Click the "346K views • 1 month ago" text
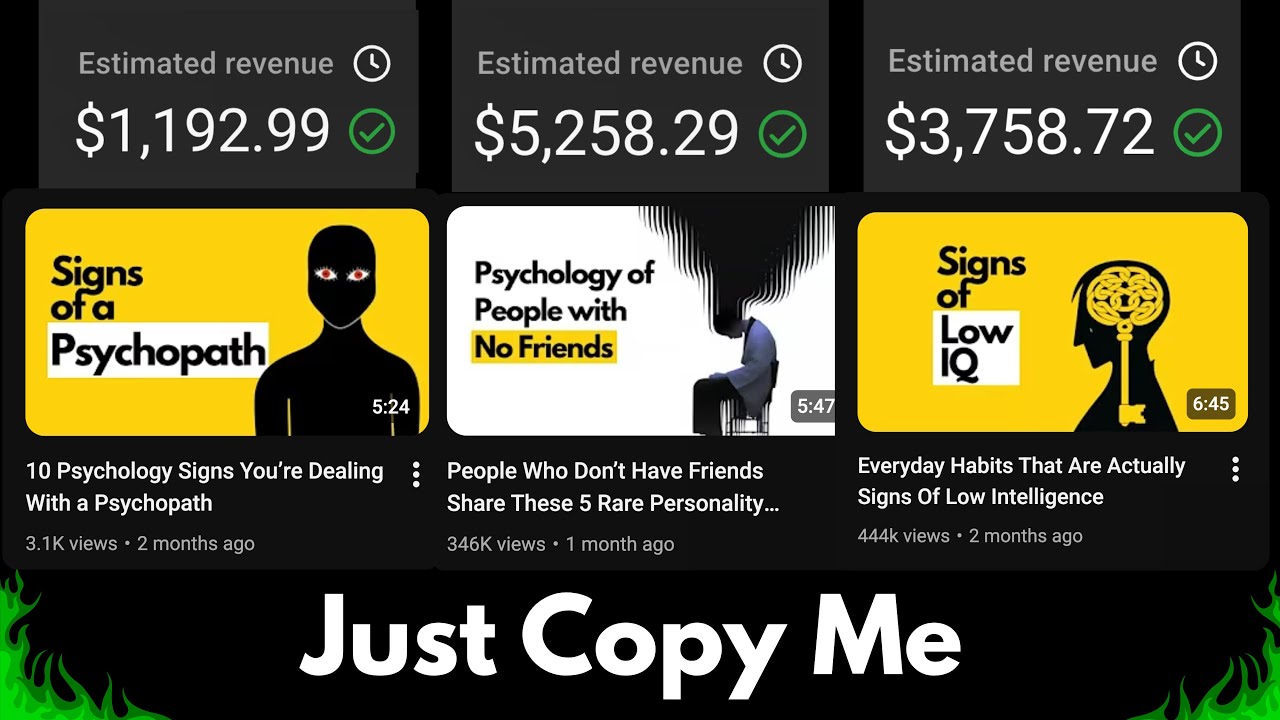This screenshot has width=1280, height=720. pos(560,545)
